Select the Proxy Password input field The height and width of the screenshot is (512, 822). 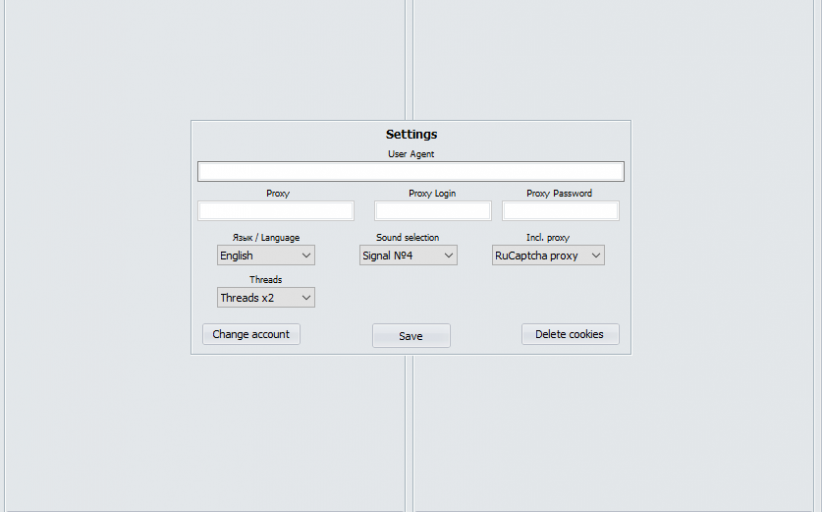pyautogui.click(x=560, y=211)
